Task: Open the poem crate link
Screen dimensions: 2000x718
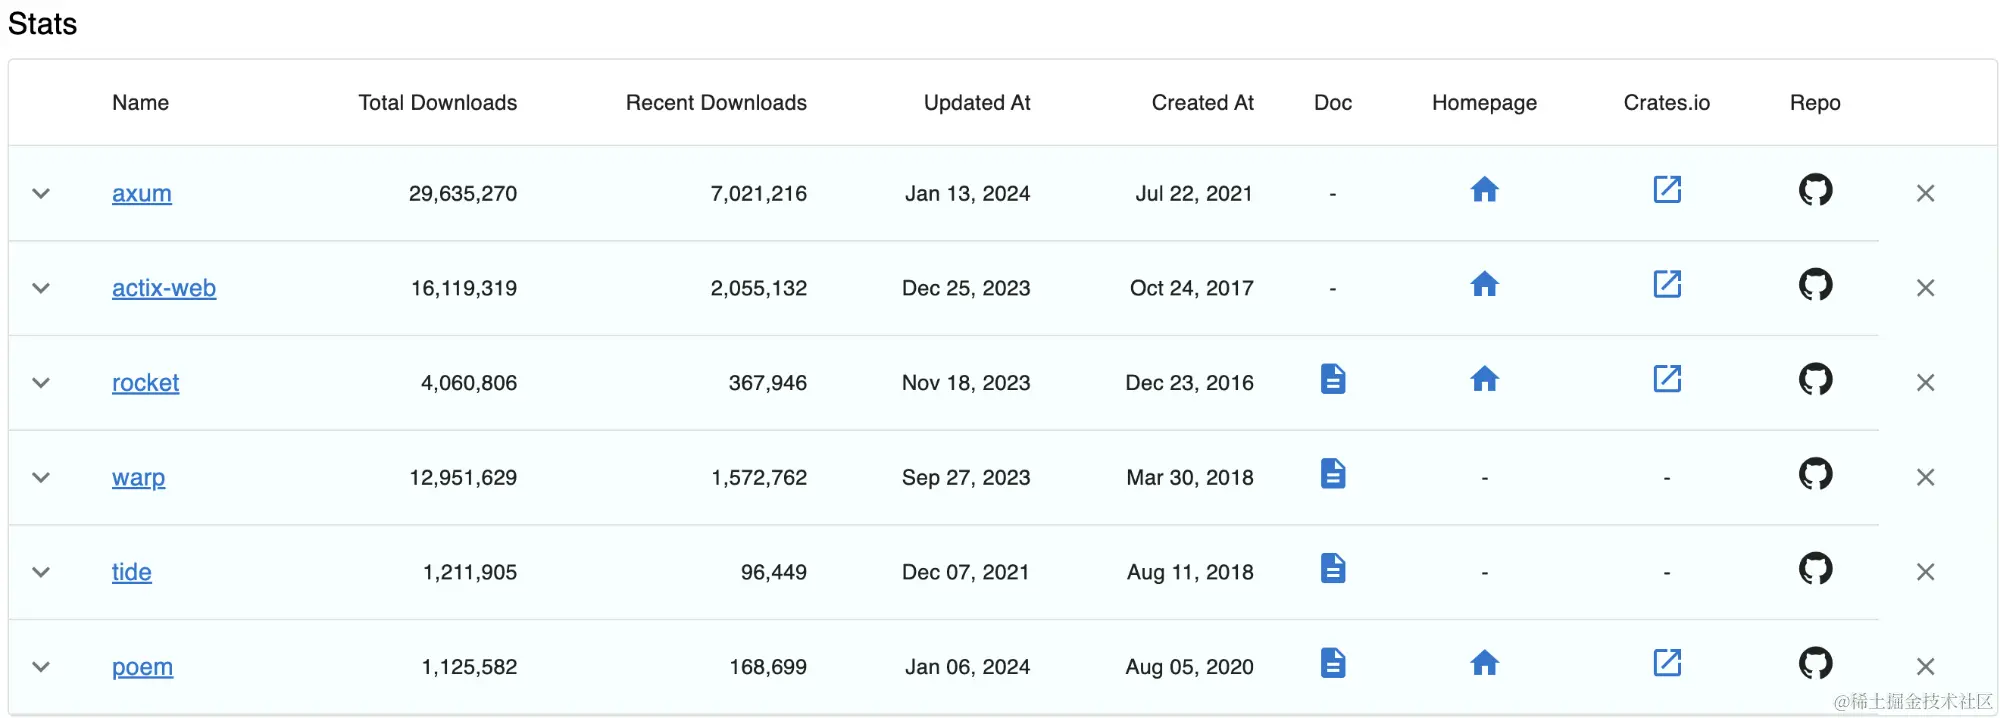Action: 143,667
